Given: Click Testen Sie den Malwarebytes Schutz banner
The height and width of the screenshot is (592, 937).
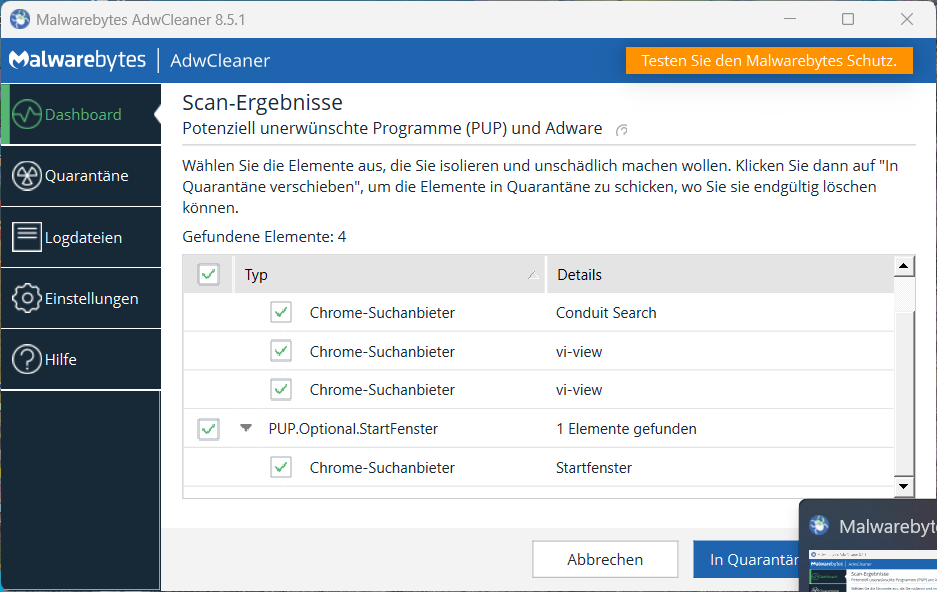Looking at the screenshot, I should (769, 60).
